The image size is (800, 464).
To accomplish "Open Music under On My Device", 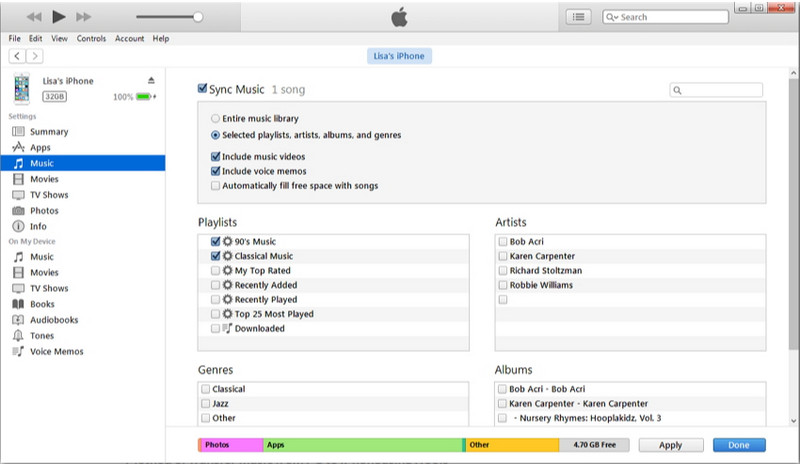I will coord(83,257).
